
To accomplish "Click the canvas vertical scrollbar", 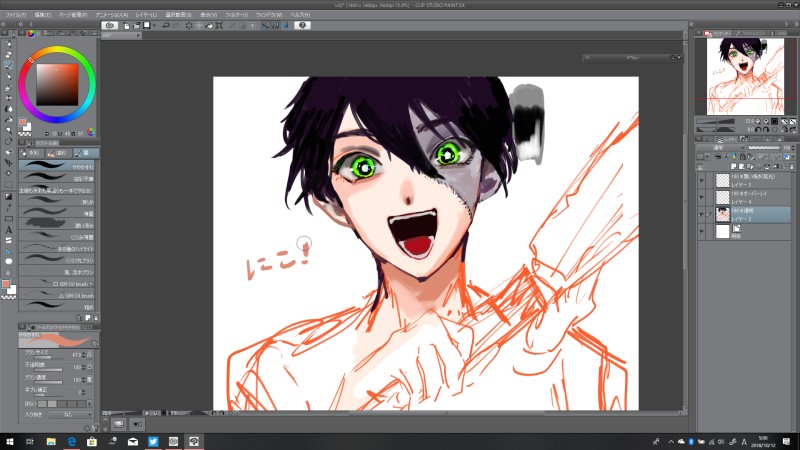I will pyautogui.click(x=685, y=222).
